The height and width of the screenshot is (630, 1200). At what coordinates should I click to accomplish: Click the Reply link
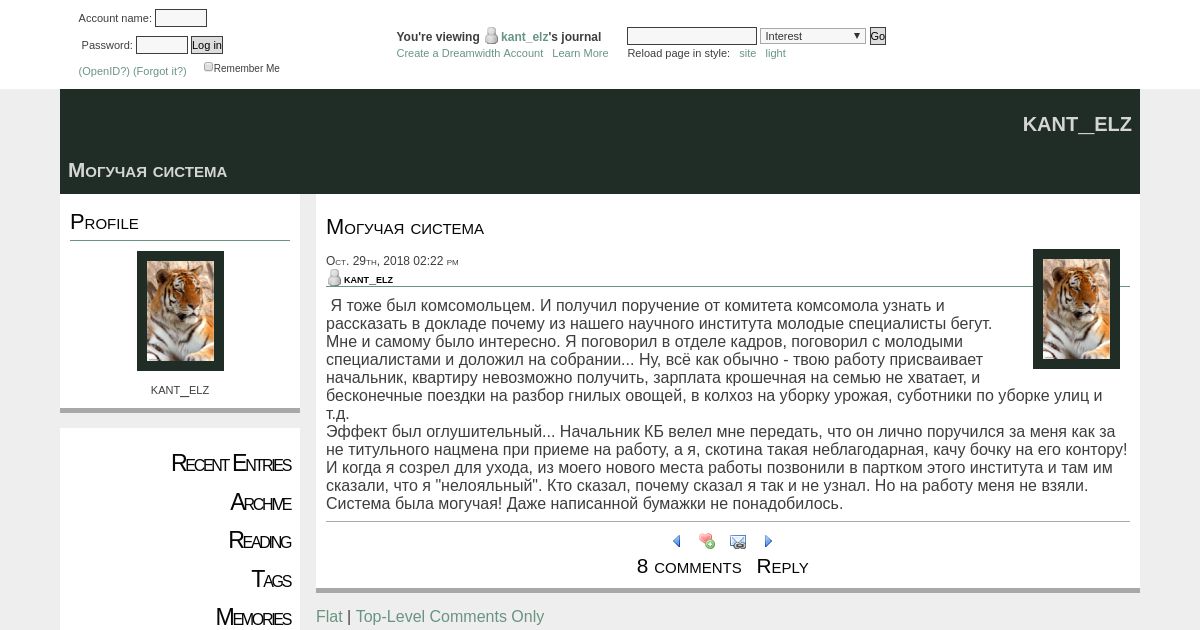point(782,567)
